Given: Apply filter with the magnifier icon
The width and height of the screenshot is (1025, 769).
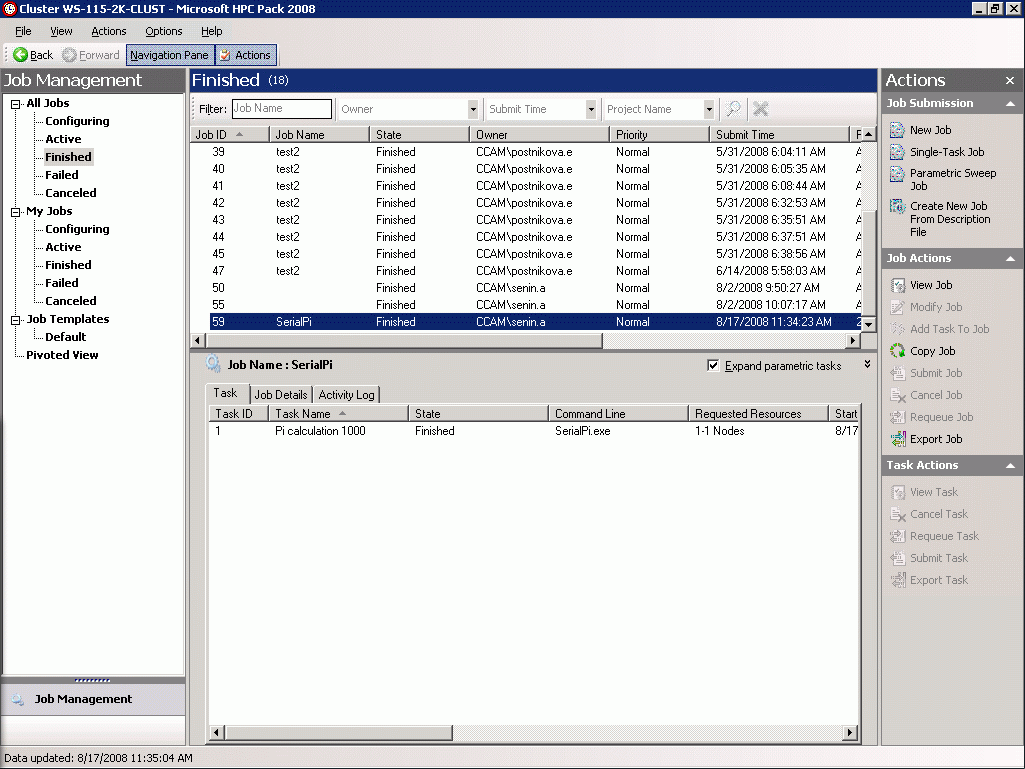Looking at the screenshot, I should pos(733,109).
